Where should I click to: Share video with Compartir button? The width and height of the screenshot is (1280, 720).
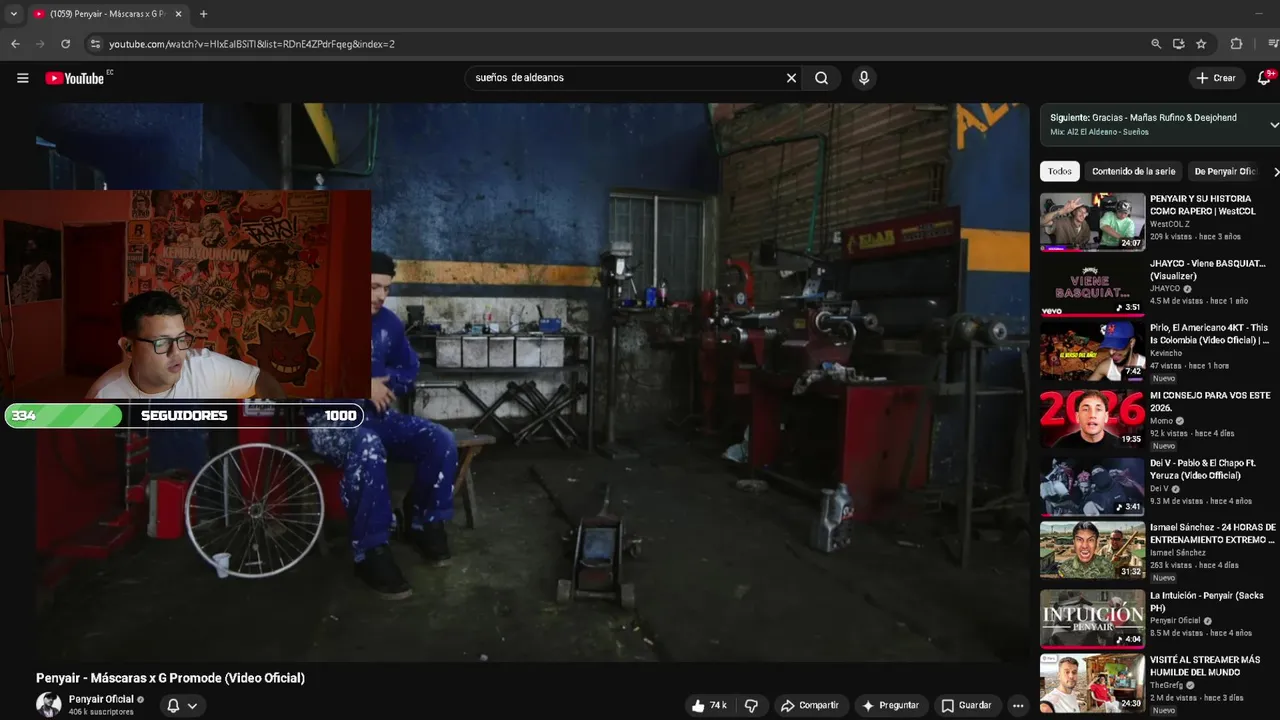[810, 705]
